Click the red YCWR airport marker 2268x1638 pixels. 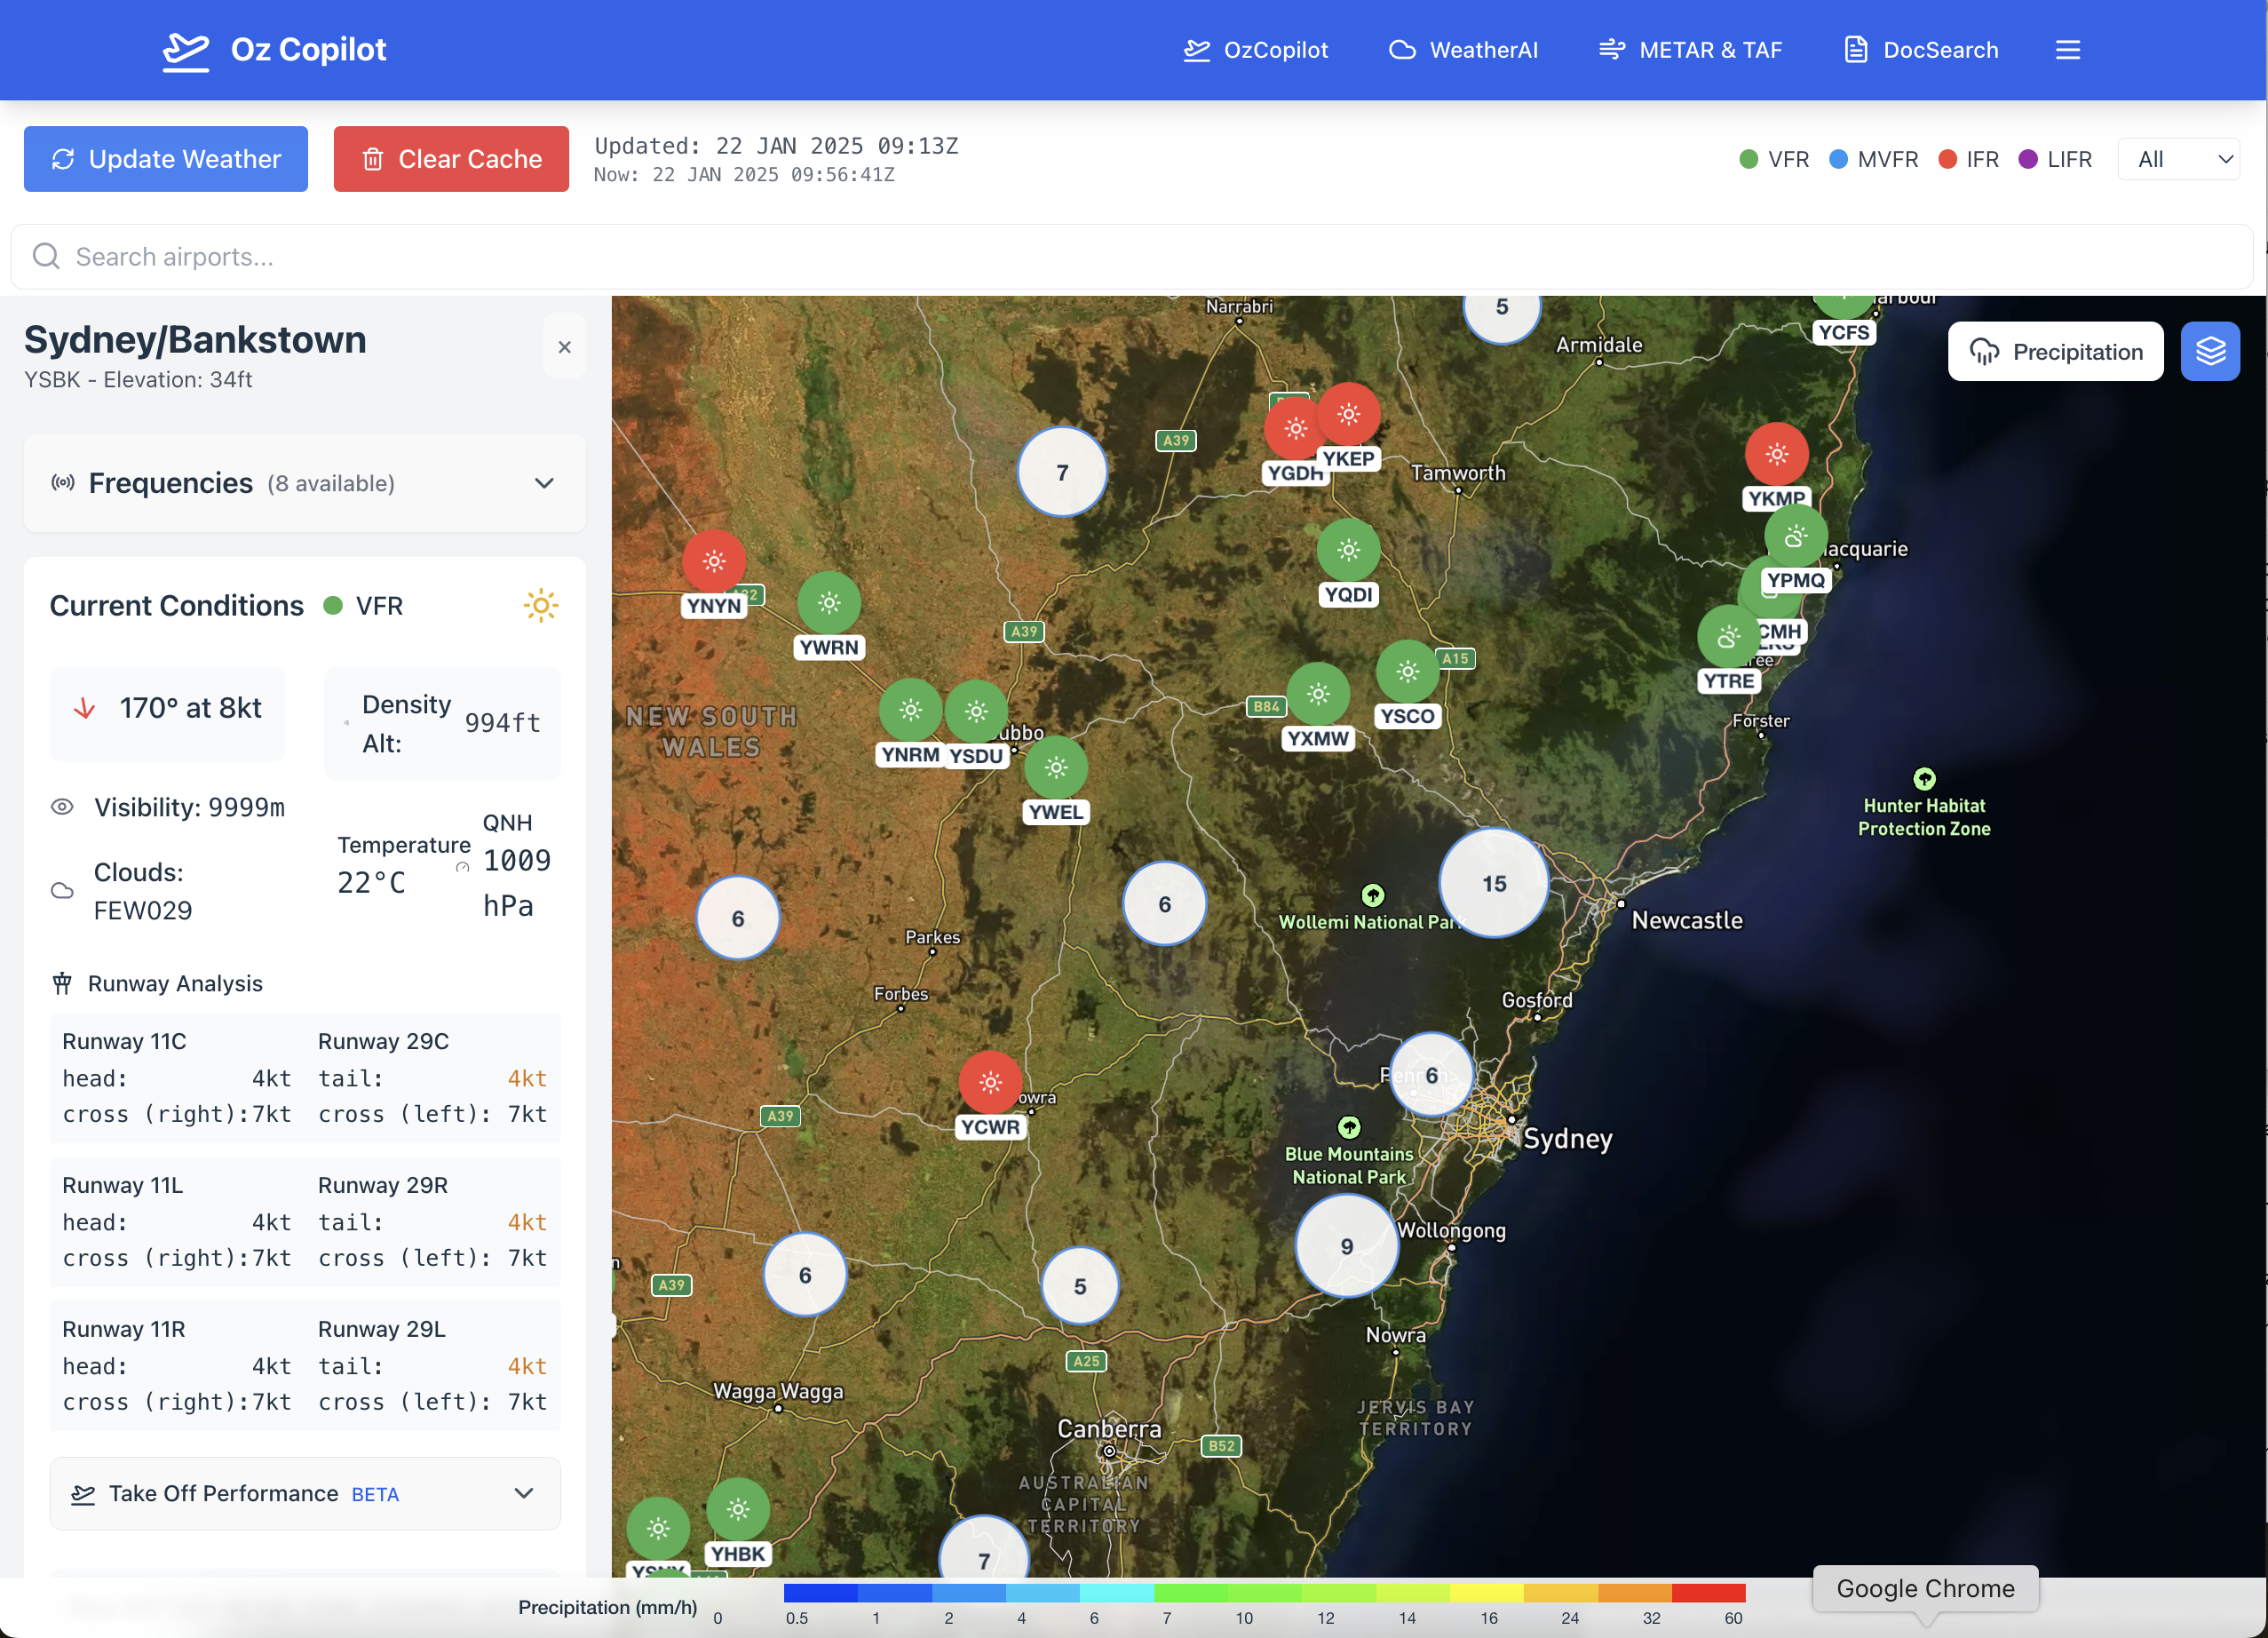990,1082
